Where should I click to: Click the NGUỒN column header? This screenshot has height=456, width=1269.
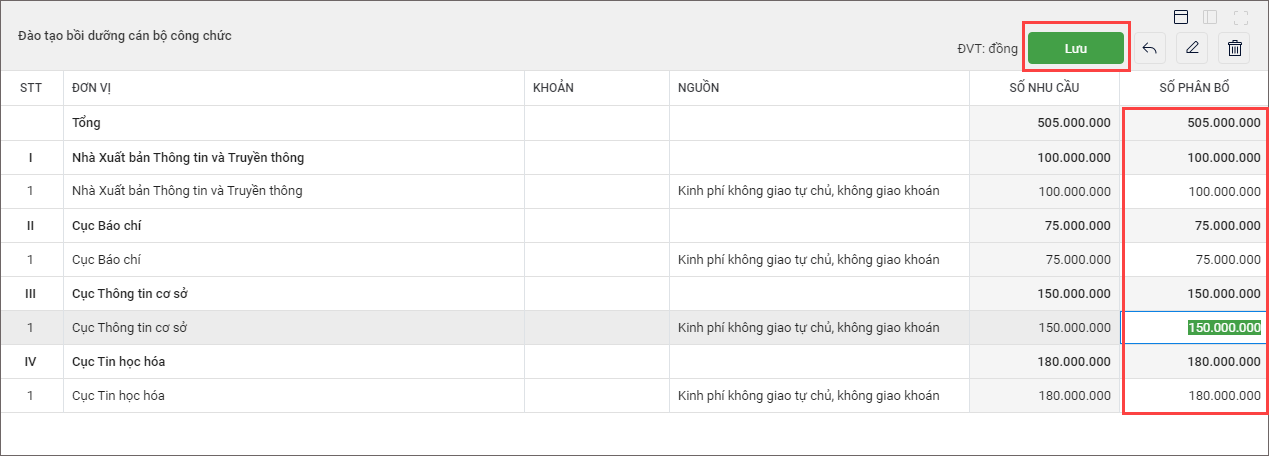coord(698,88)
